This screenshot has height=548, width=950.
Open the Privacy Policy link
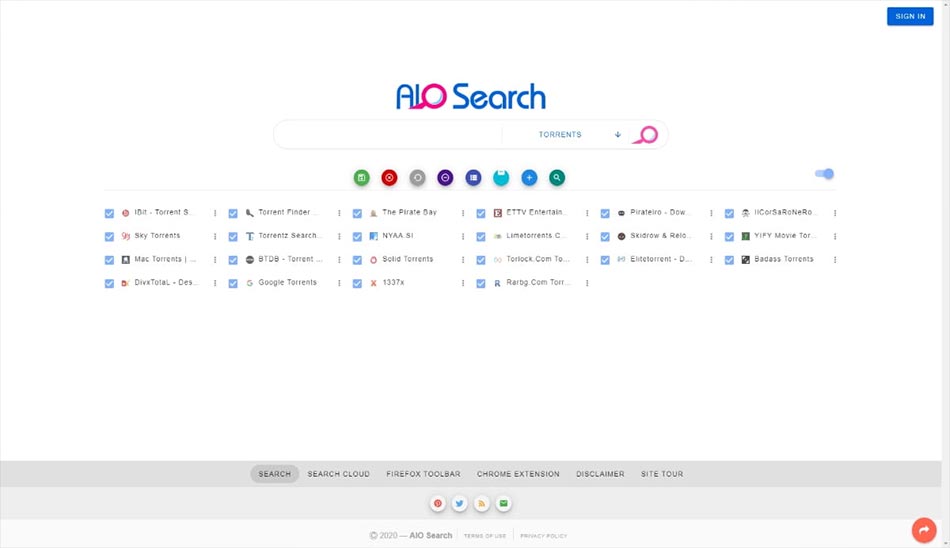click(543, 536)
